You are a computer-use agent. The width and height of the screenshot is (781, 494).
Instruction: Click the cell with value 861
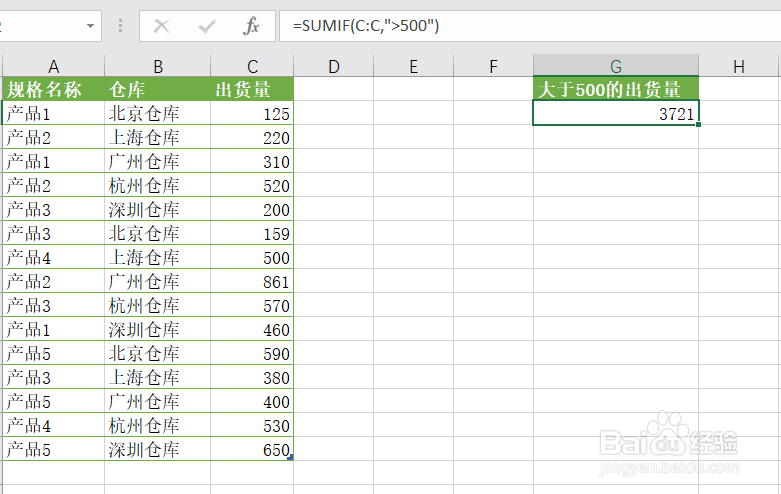tap(253, 281)
